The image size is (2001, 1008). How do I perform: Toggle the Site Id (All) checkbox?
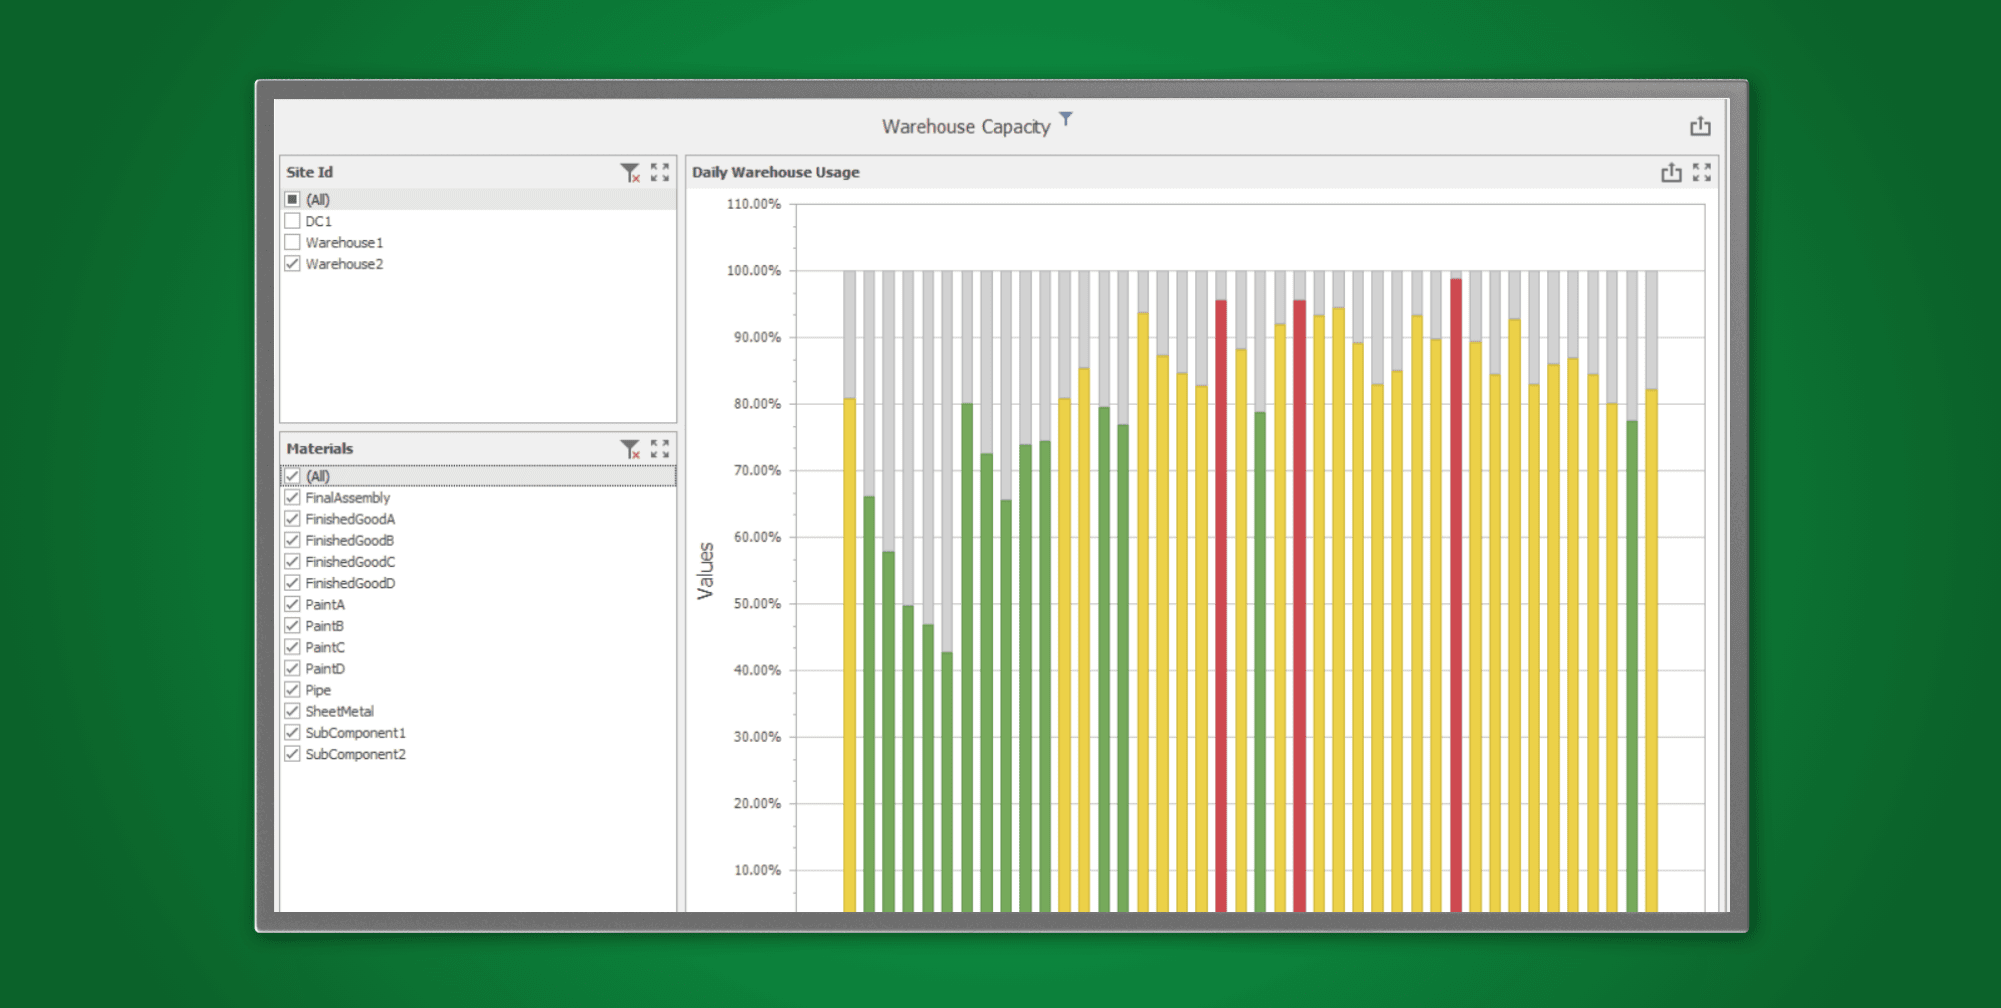292,199
